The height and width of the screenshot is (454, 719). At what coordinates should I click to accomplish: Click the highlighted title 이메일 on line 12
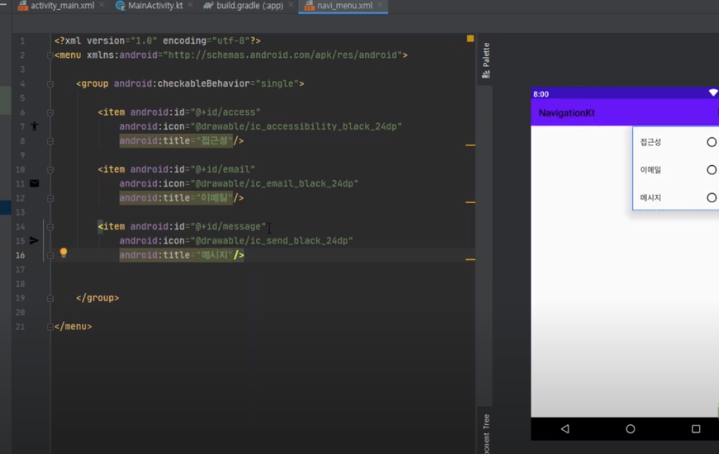[x=176, y=198]
